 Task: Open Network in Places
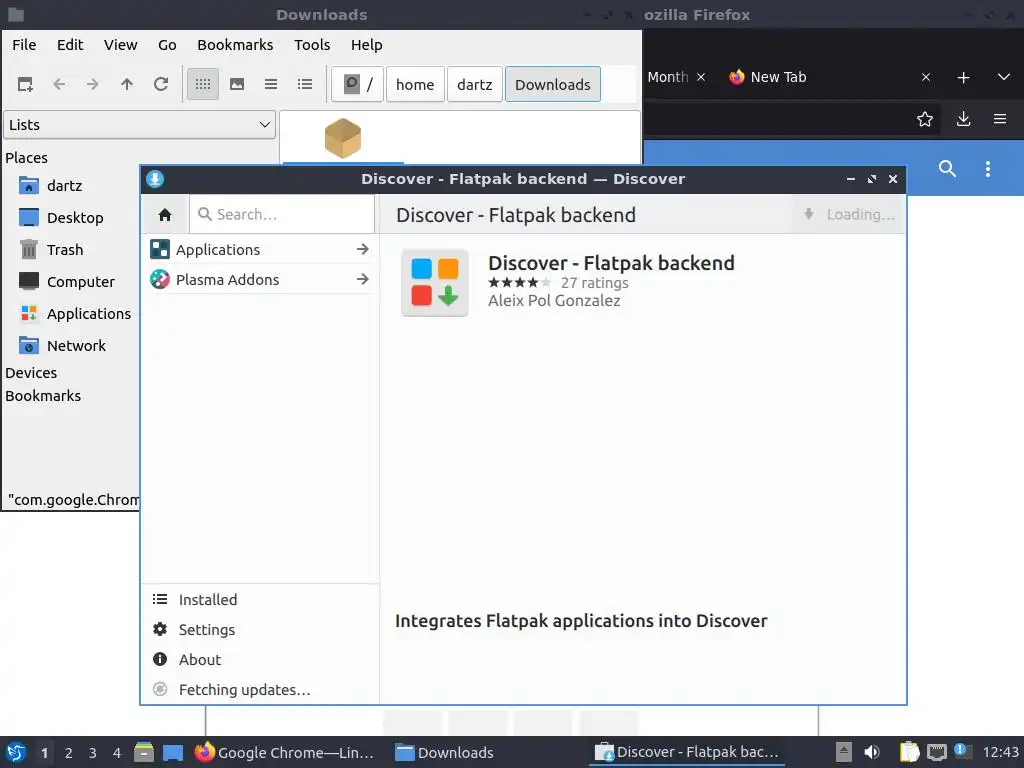(63, 346)
